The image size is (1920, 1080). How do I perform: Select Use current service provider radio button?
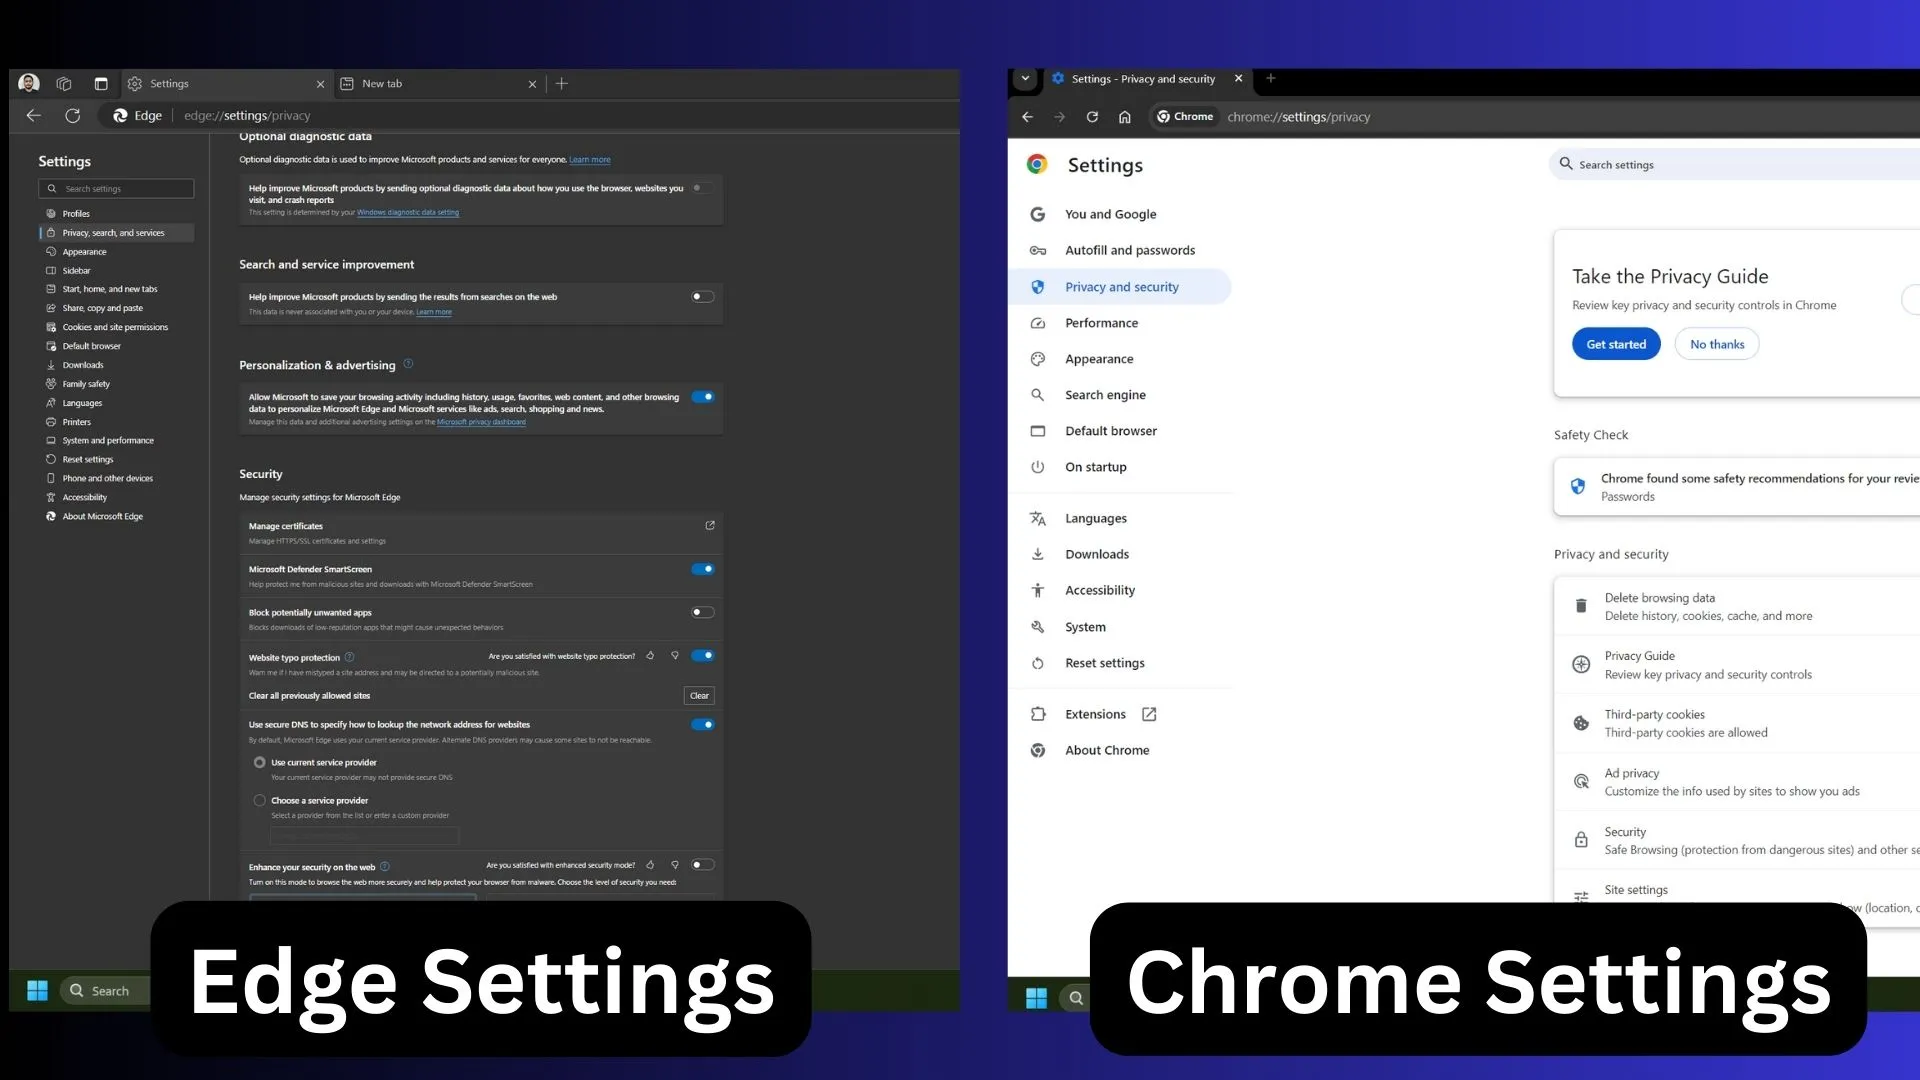coord(260,762)
